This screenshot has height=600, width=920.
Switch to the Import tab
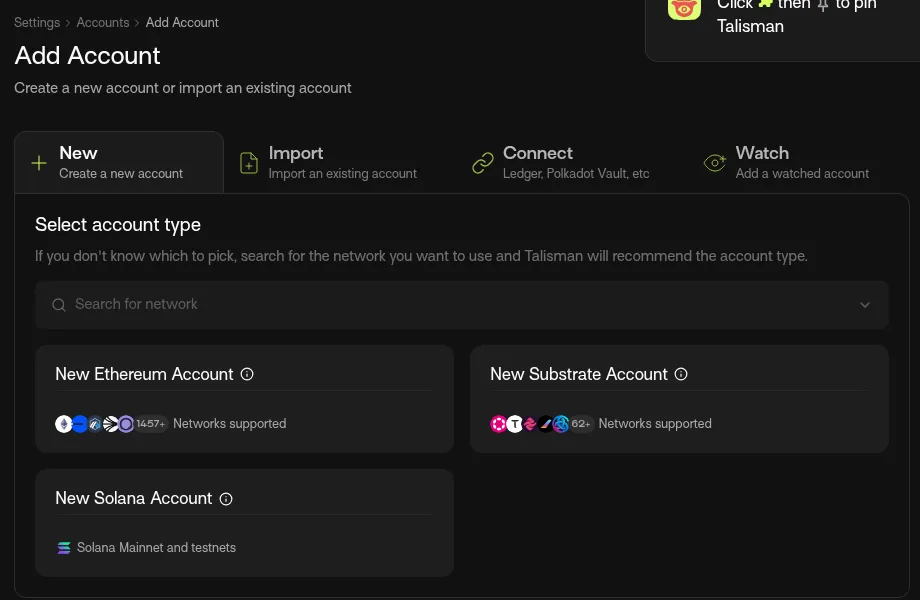tap(329, 162)
